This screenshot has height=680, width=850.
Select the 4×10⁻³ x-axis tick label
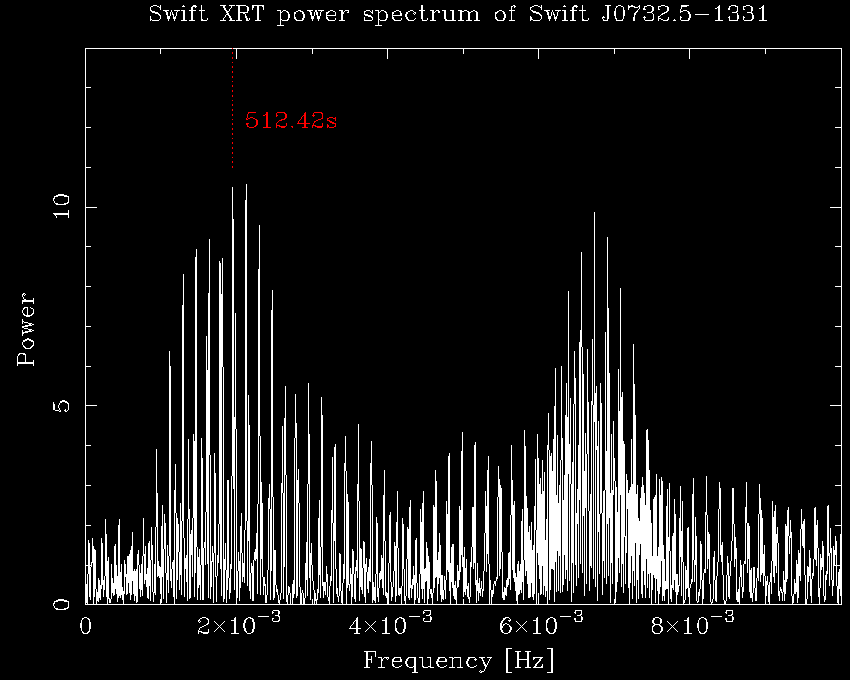click(391, 626)
